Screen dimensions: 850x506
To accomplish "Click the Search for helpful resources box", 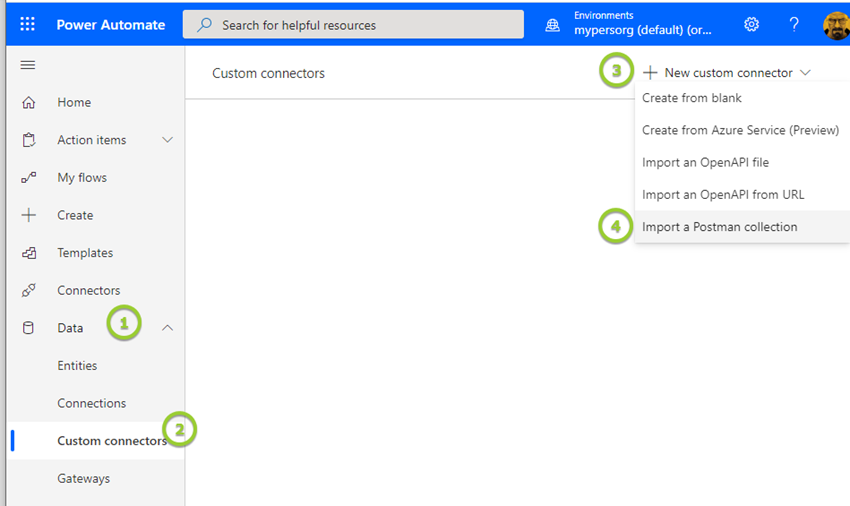I will coord(353,25).
